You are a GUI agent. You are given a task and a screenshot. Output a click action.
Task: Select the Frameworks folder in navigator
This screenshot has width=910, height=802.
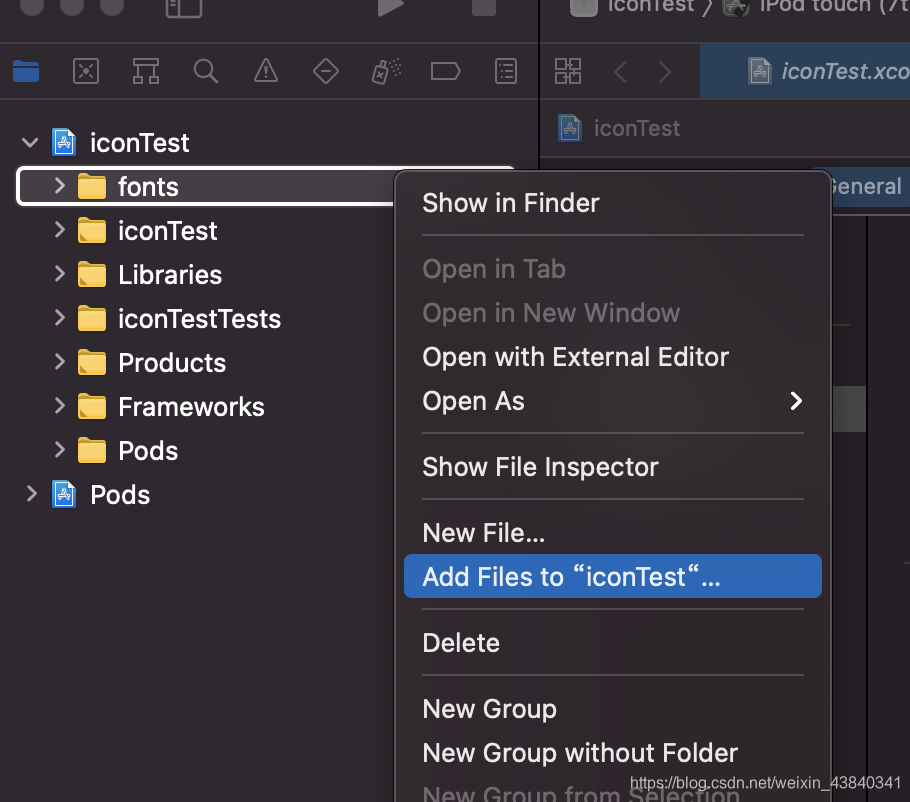pos(191,407)
